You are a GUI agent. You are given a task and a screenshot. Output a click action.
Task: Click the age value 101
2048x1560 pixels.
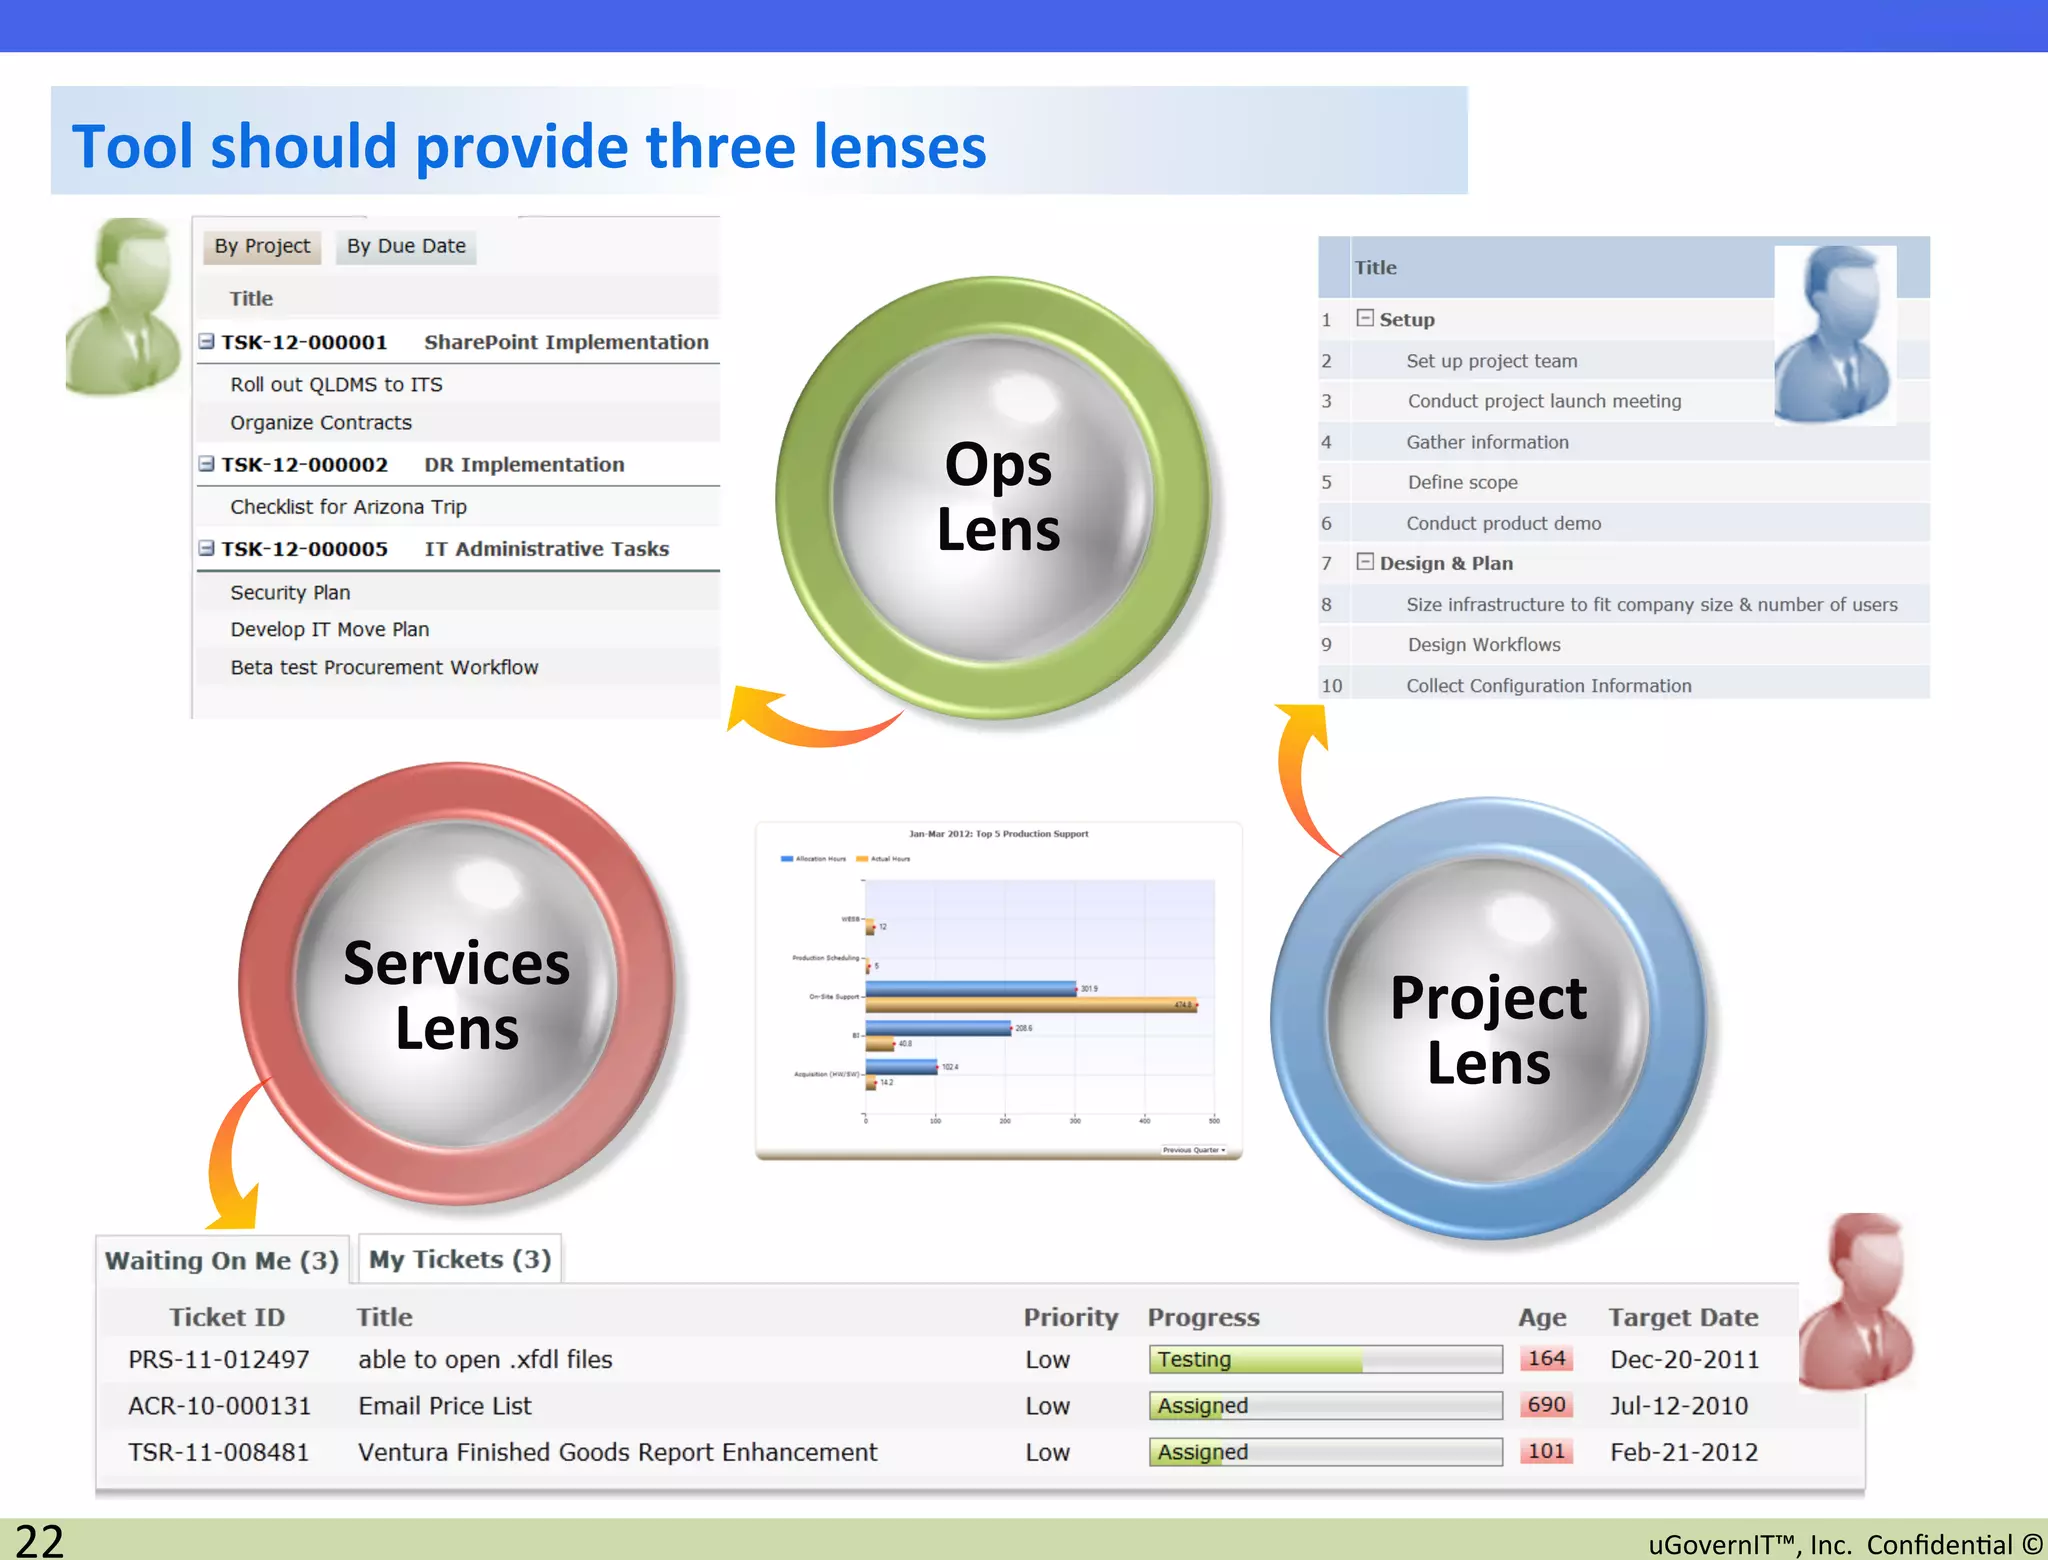click(1546, 1451)
